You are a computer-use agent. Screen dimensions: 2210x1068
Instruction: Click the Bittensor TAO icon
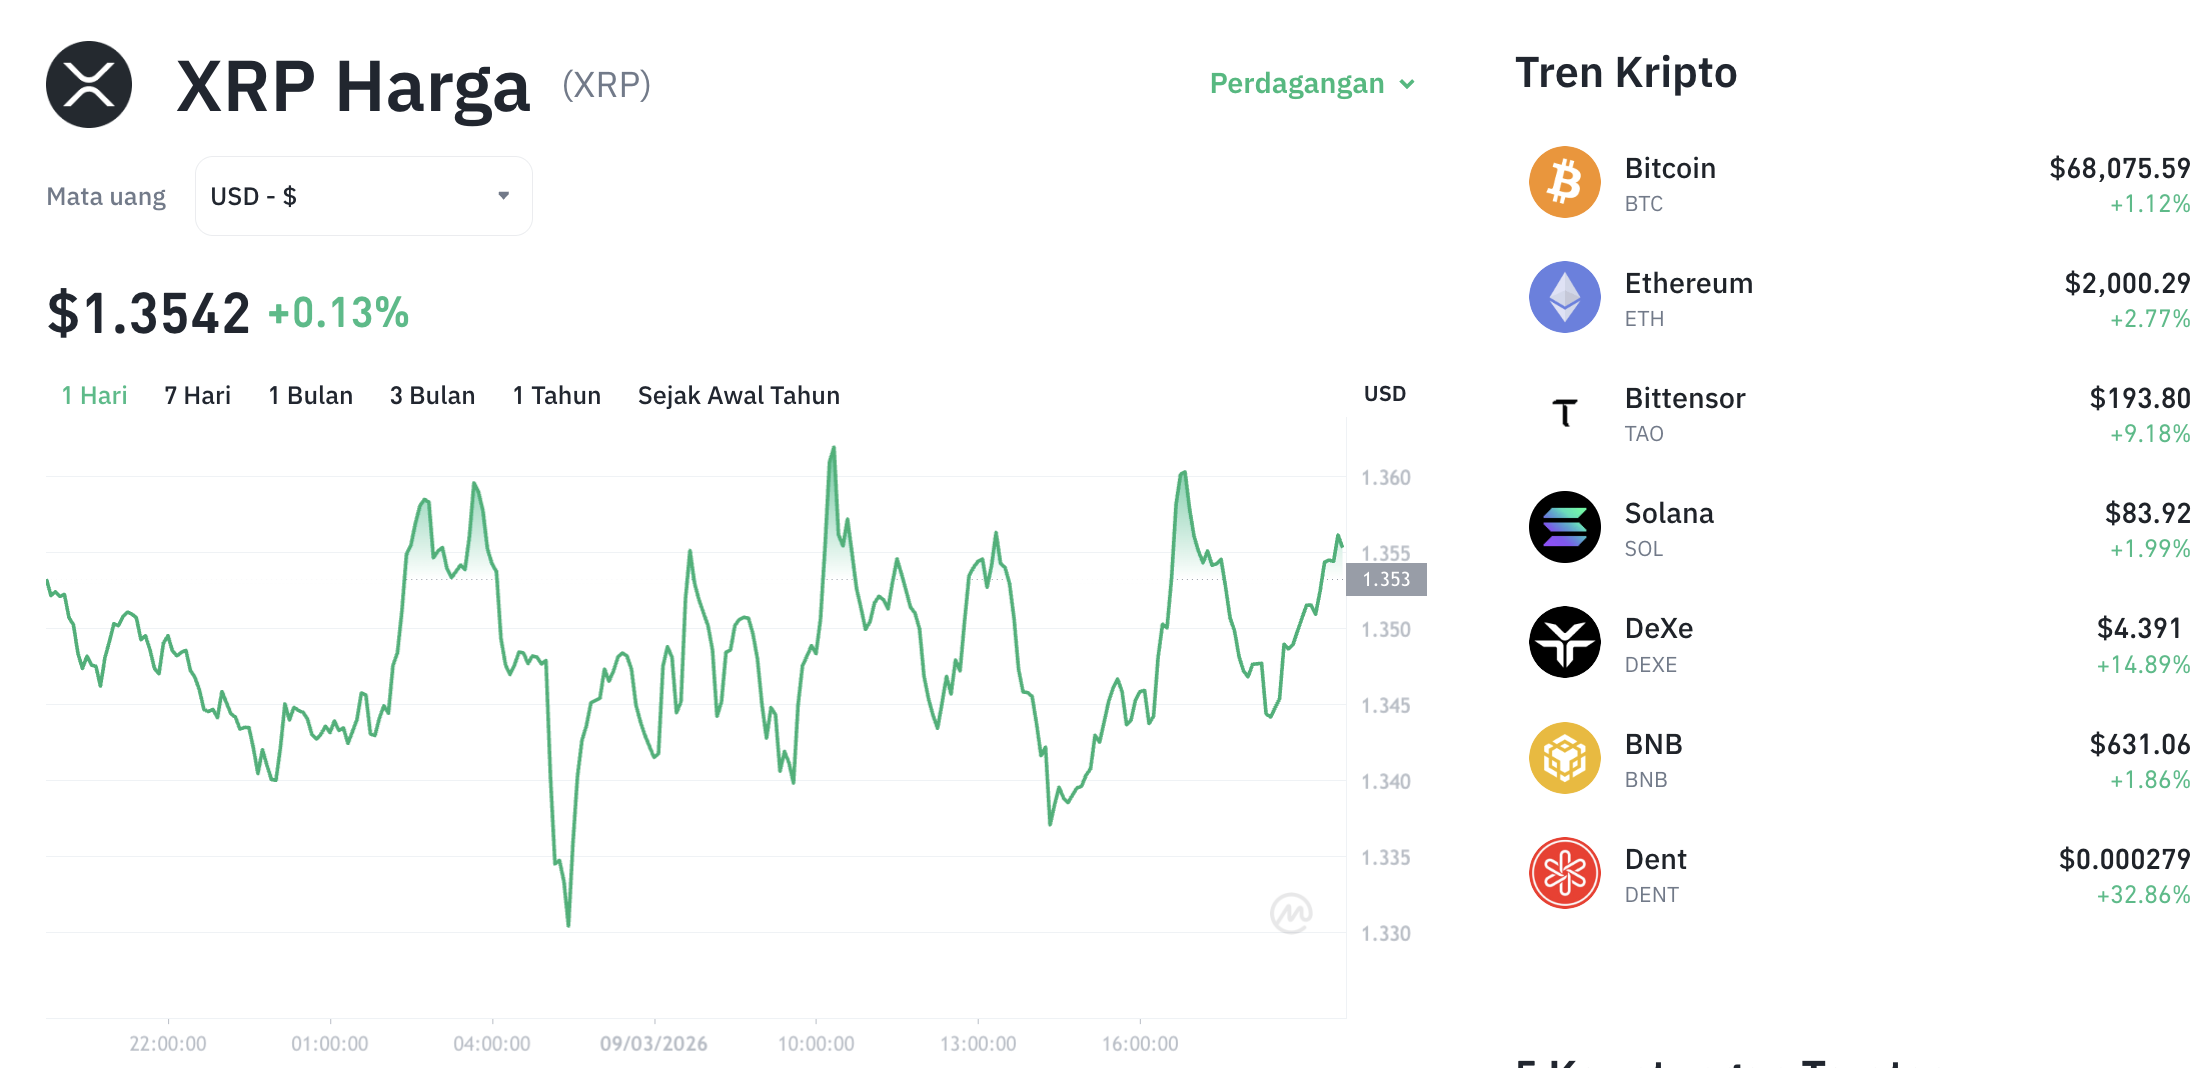1565,413
